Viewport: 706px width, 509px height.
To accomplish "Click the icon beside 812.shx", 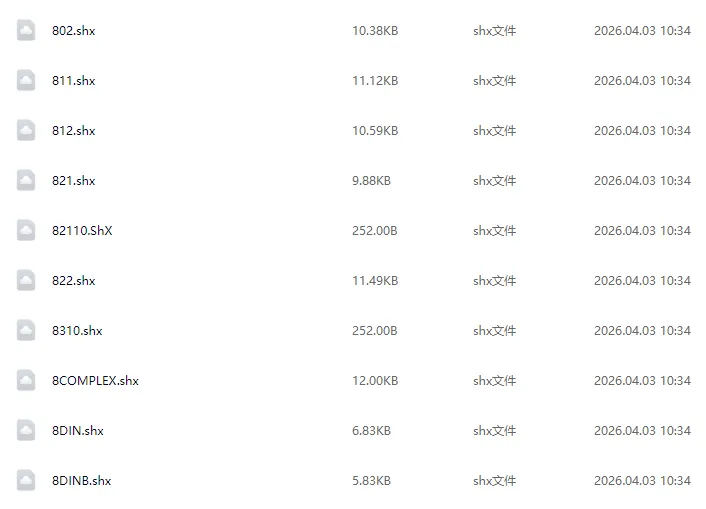I will coord(26,130).
